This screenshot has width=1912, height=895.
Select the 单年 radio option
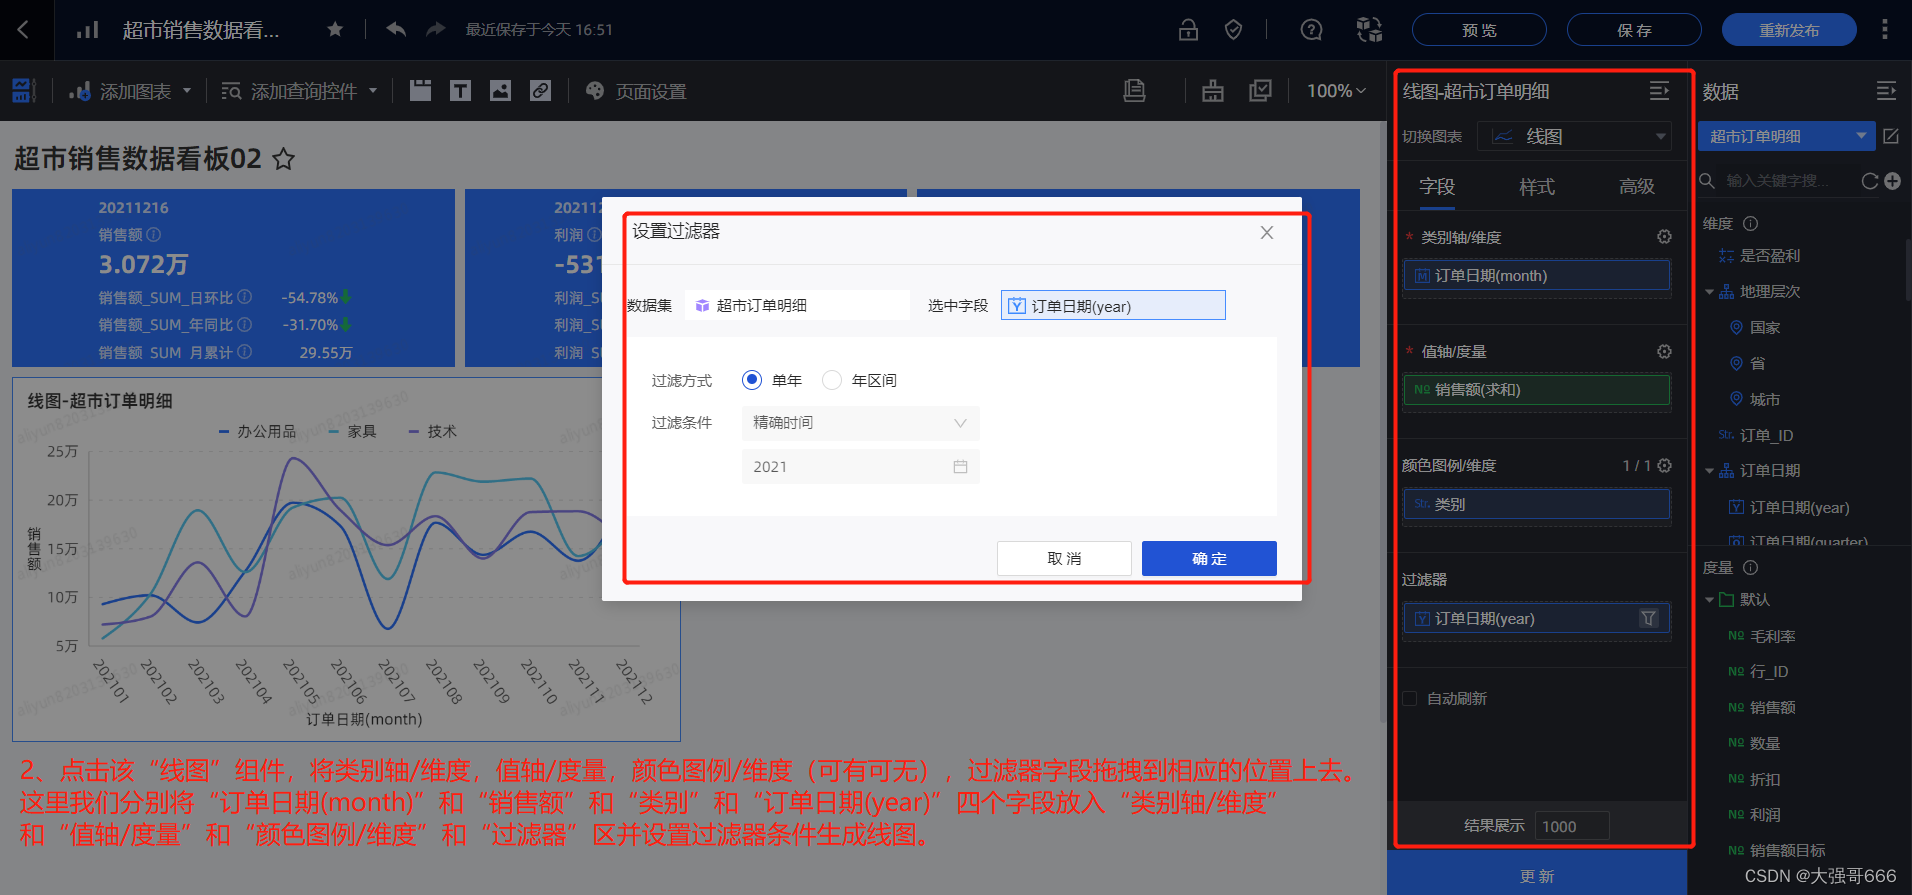(751, 380)
